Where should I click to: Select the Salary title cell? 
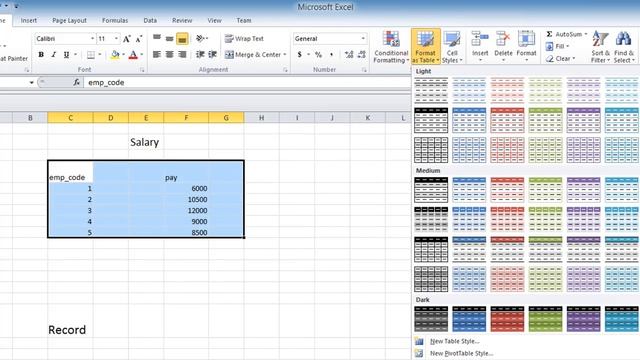click(x=146, y=142)
